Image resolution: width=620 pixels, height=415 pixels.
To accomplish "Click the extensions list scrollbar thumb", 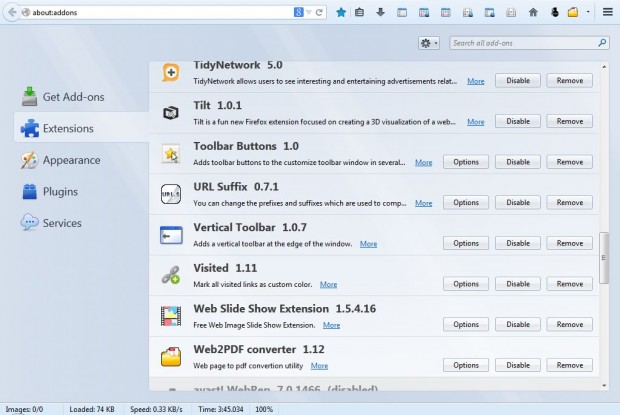I will pyautogui.click(x=604, y=258).
